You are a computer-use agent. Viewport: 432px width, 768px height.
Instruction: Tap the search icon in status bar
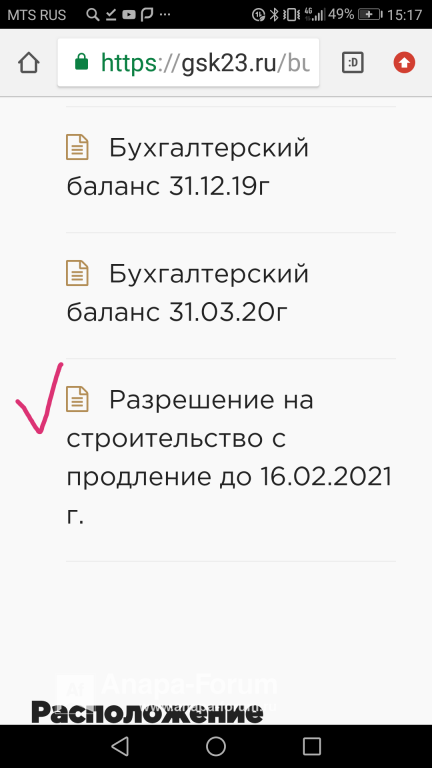[x=92, y=15]
